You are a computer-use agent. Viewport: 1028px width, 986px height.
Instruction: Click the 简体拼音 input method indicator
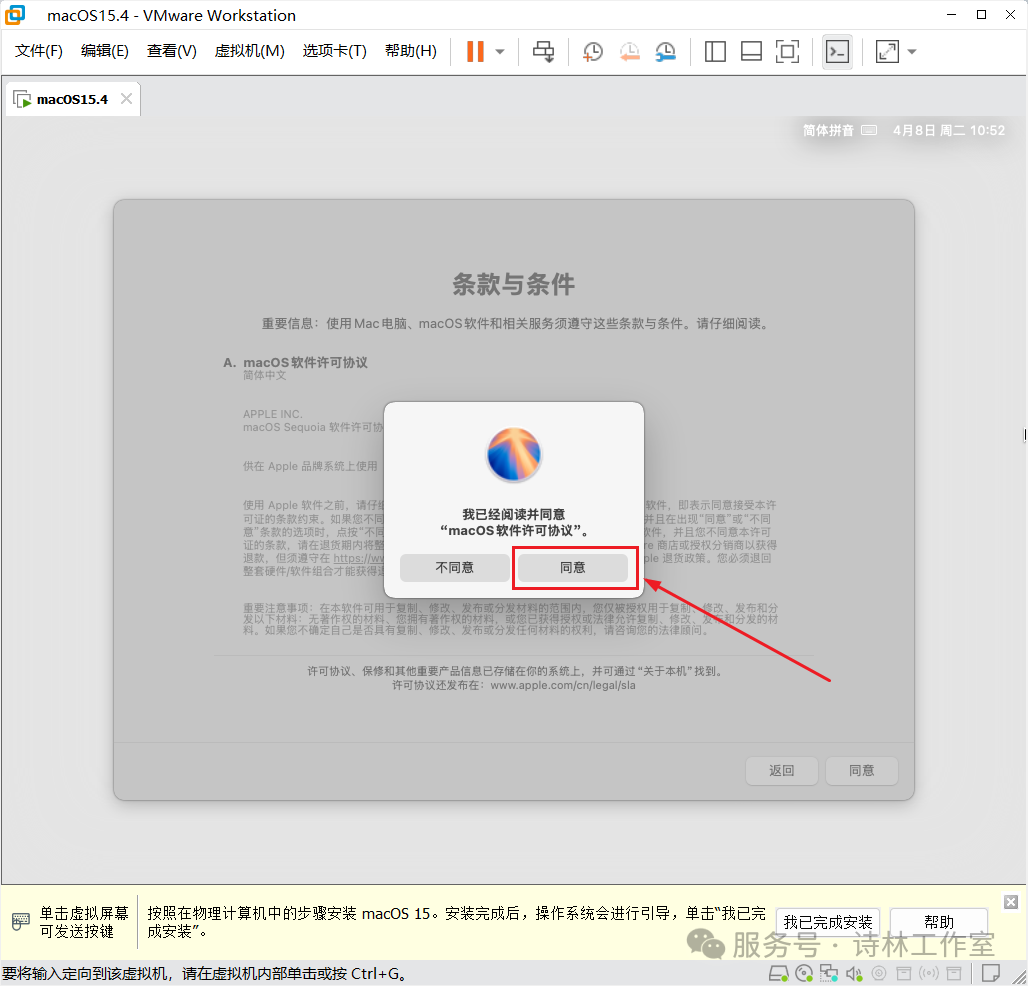840,130
